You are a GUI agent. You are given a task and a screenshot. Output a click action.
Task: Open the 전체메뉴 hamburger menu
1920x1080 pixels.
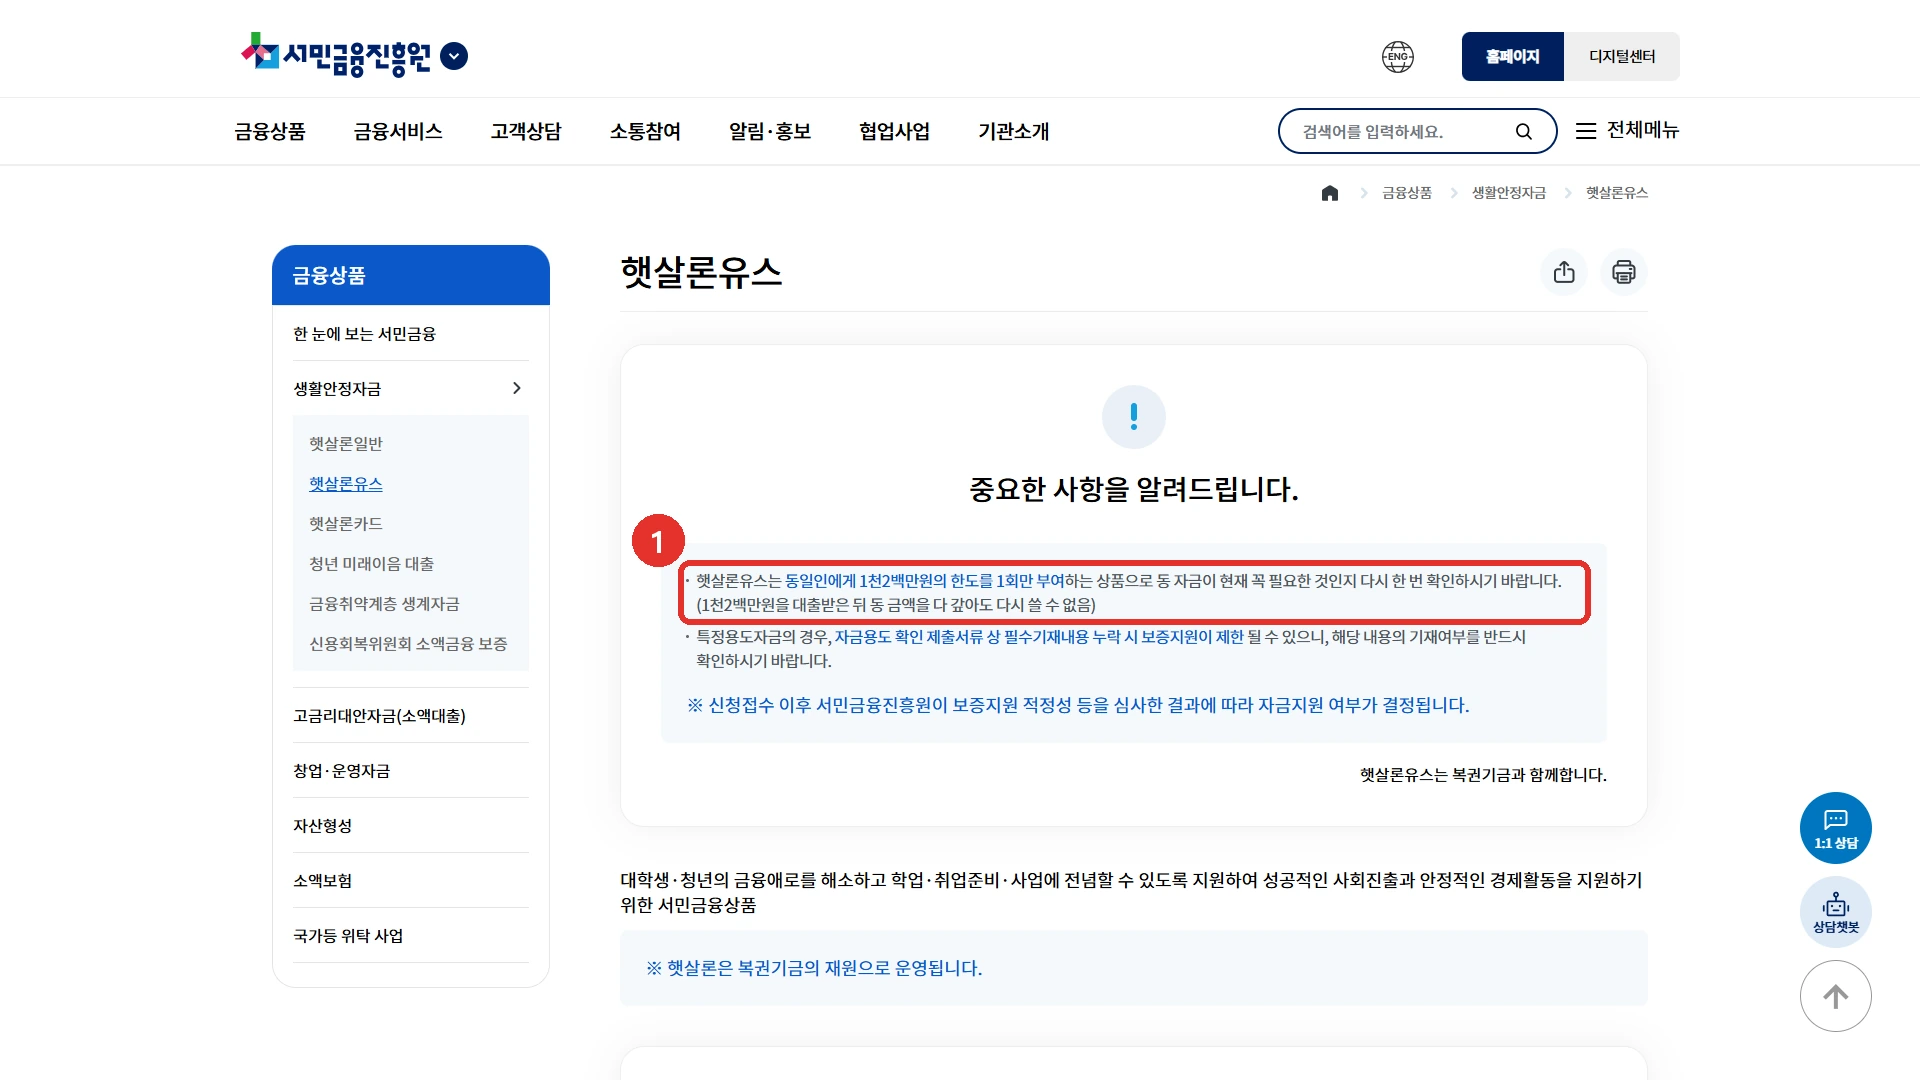1627,130
